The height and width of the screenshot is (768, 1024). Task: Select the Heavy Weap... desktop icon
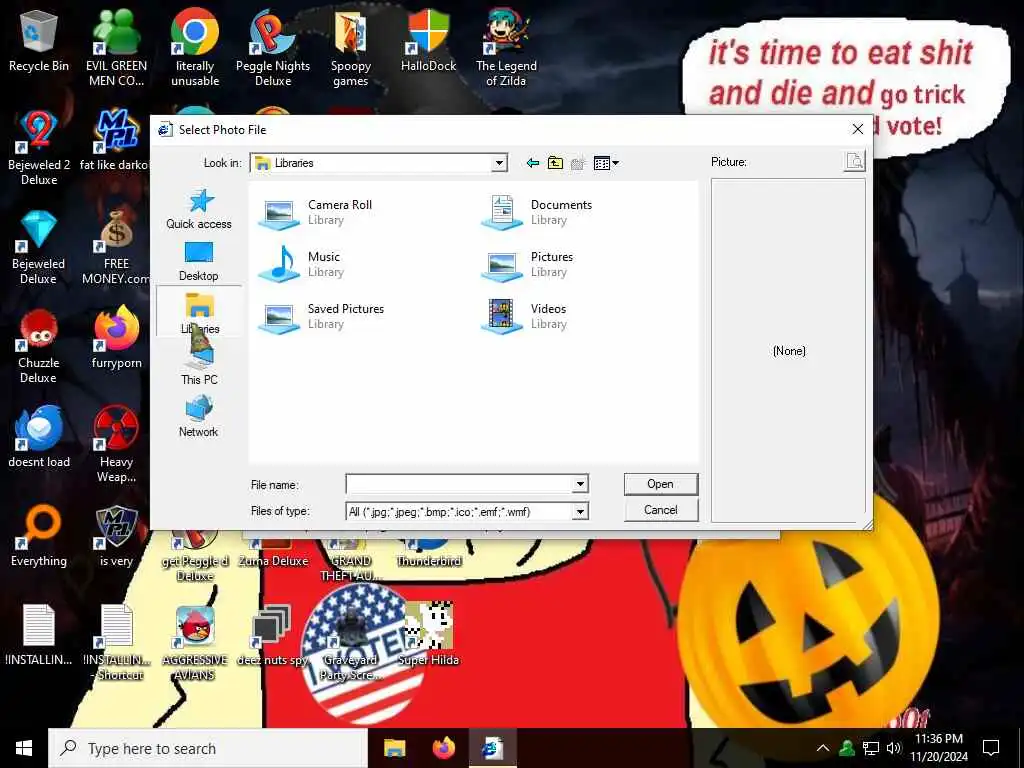click(116, 444)
